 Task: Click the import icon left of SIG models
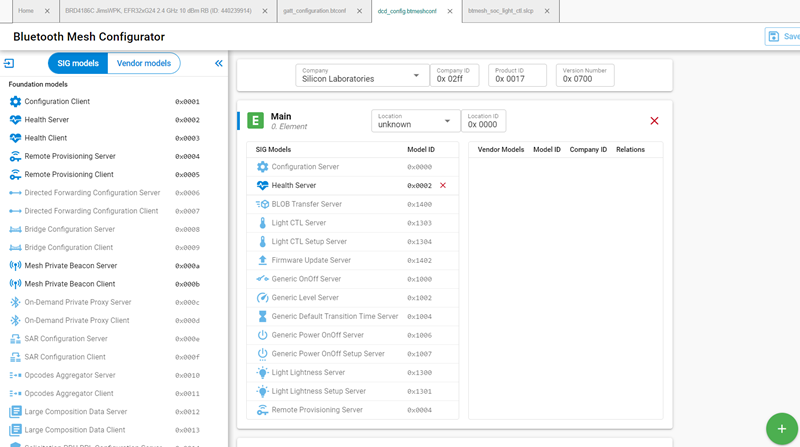9,63
